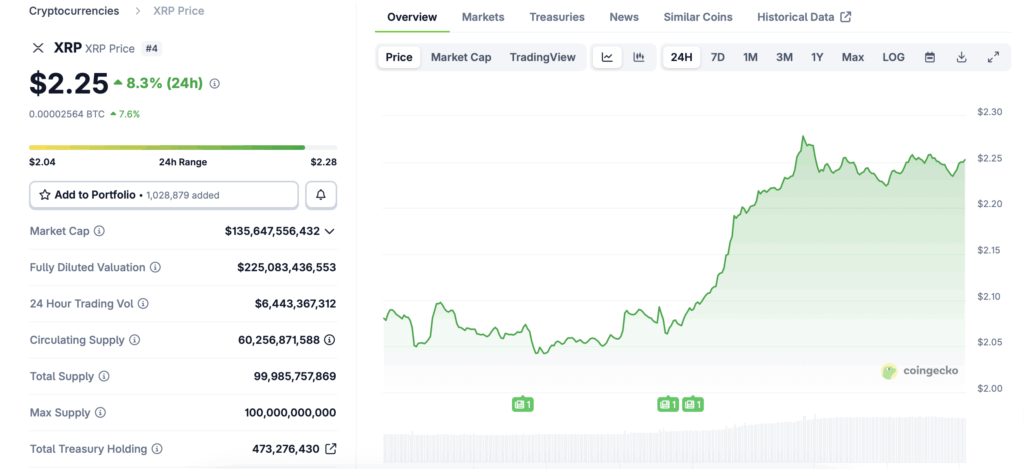Click the $2.00 axis label
The height and width of the screenshot is (469, 1024).
(989, 389)
